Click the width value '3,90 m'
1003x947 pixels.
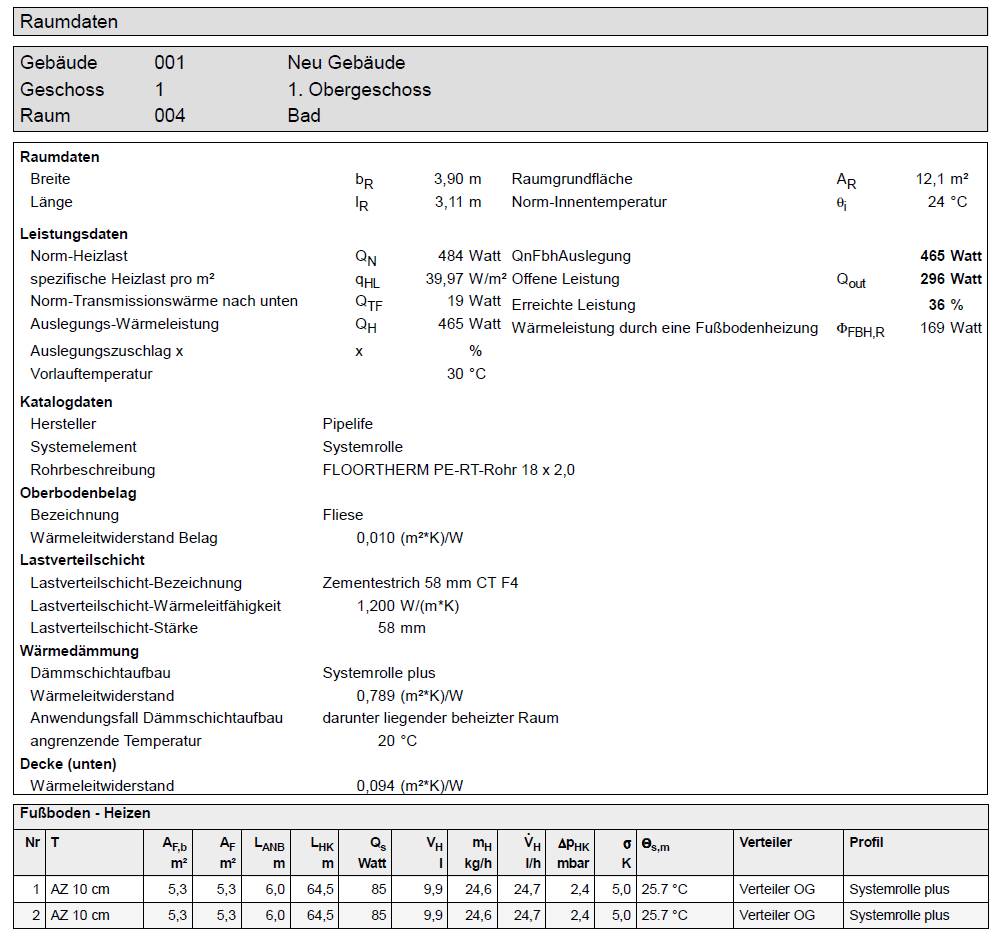coord(457,179)
